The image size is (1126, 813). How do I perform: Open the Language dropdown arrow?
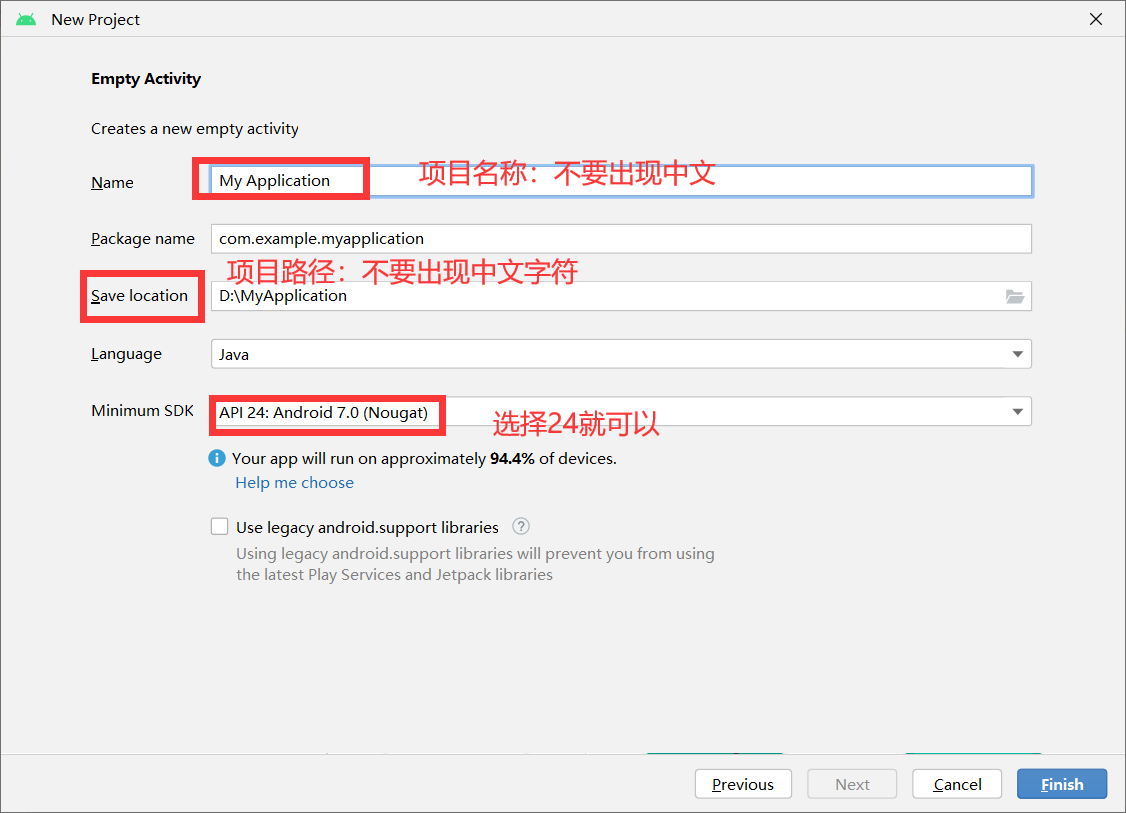[x=1017, y=354]
